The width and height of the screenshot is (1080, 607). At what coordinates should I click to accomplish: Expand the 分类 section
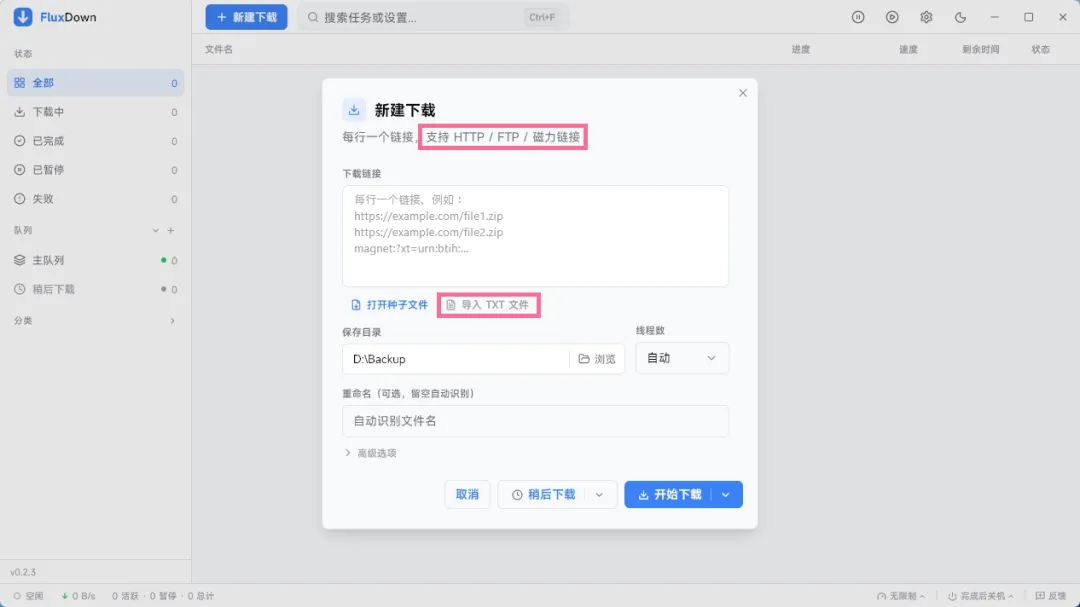pos(172,320)
